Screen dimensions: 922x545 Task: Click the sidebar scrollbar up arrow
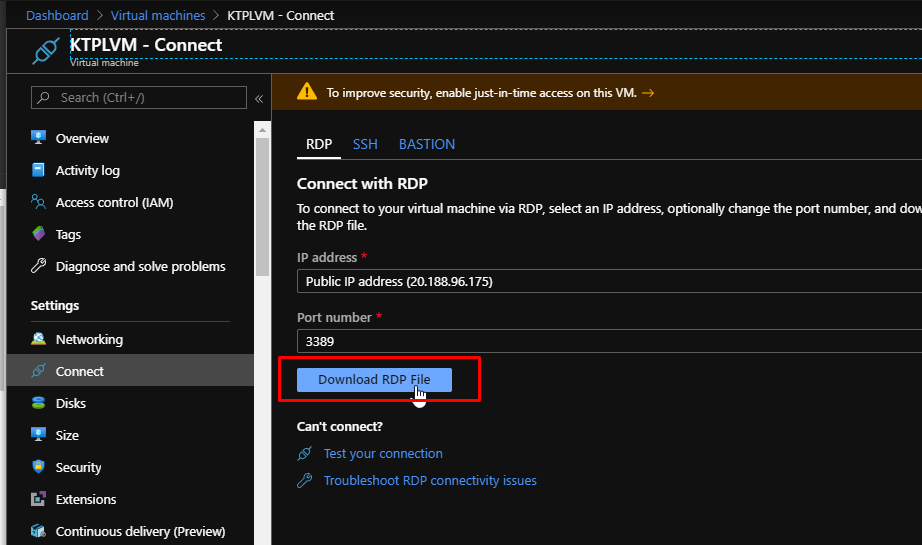(262, 129)
